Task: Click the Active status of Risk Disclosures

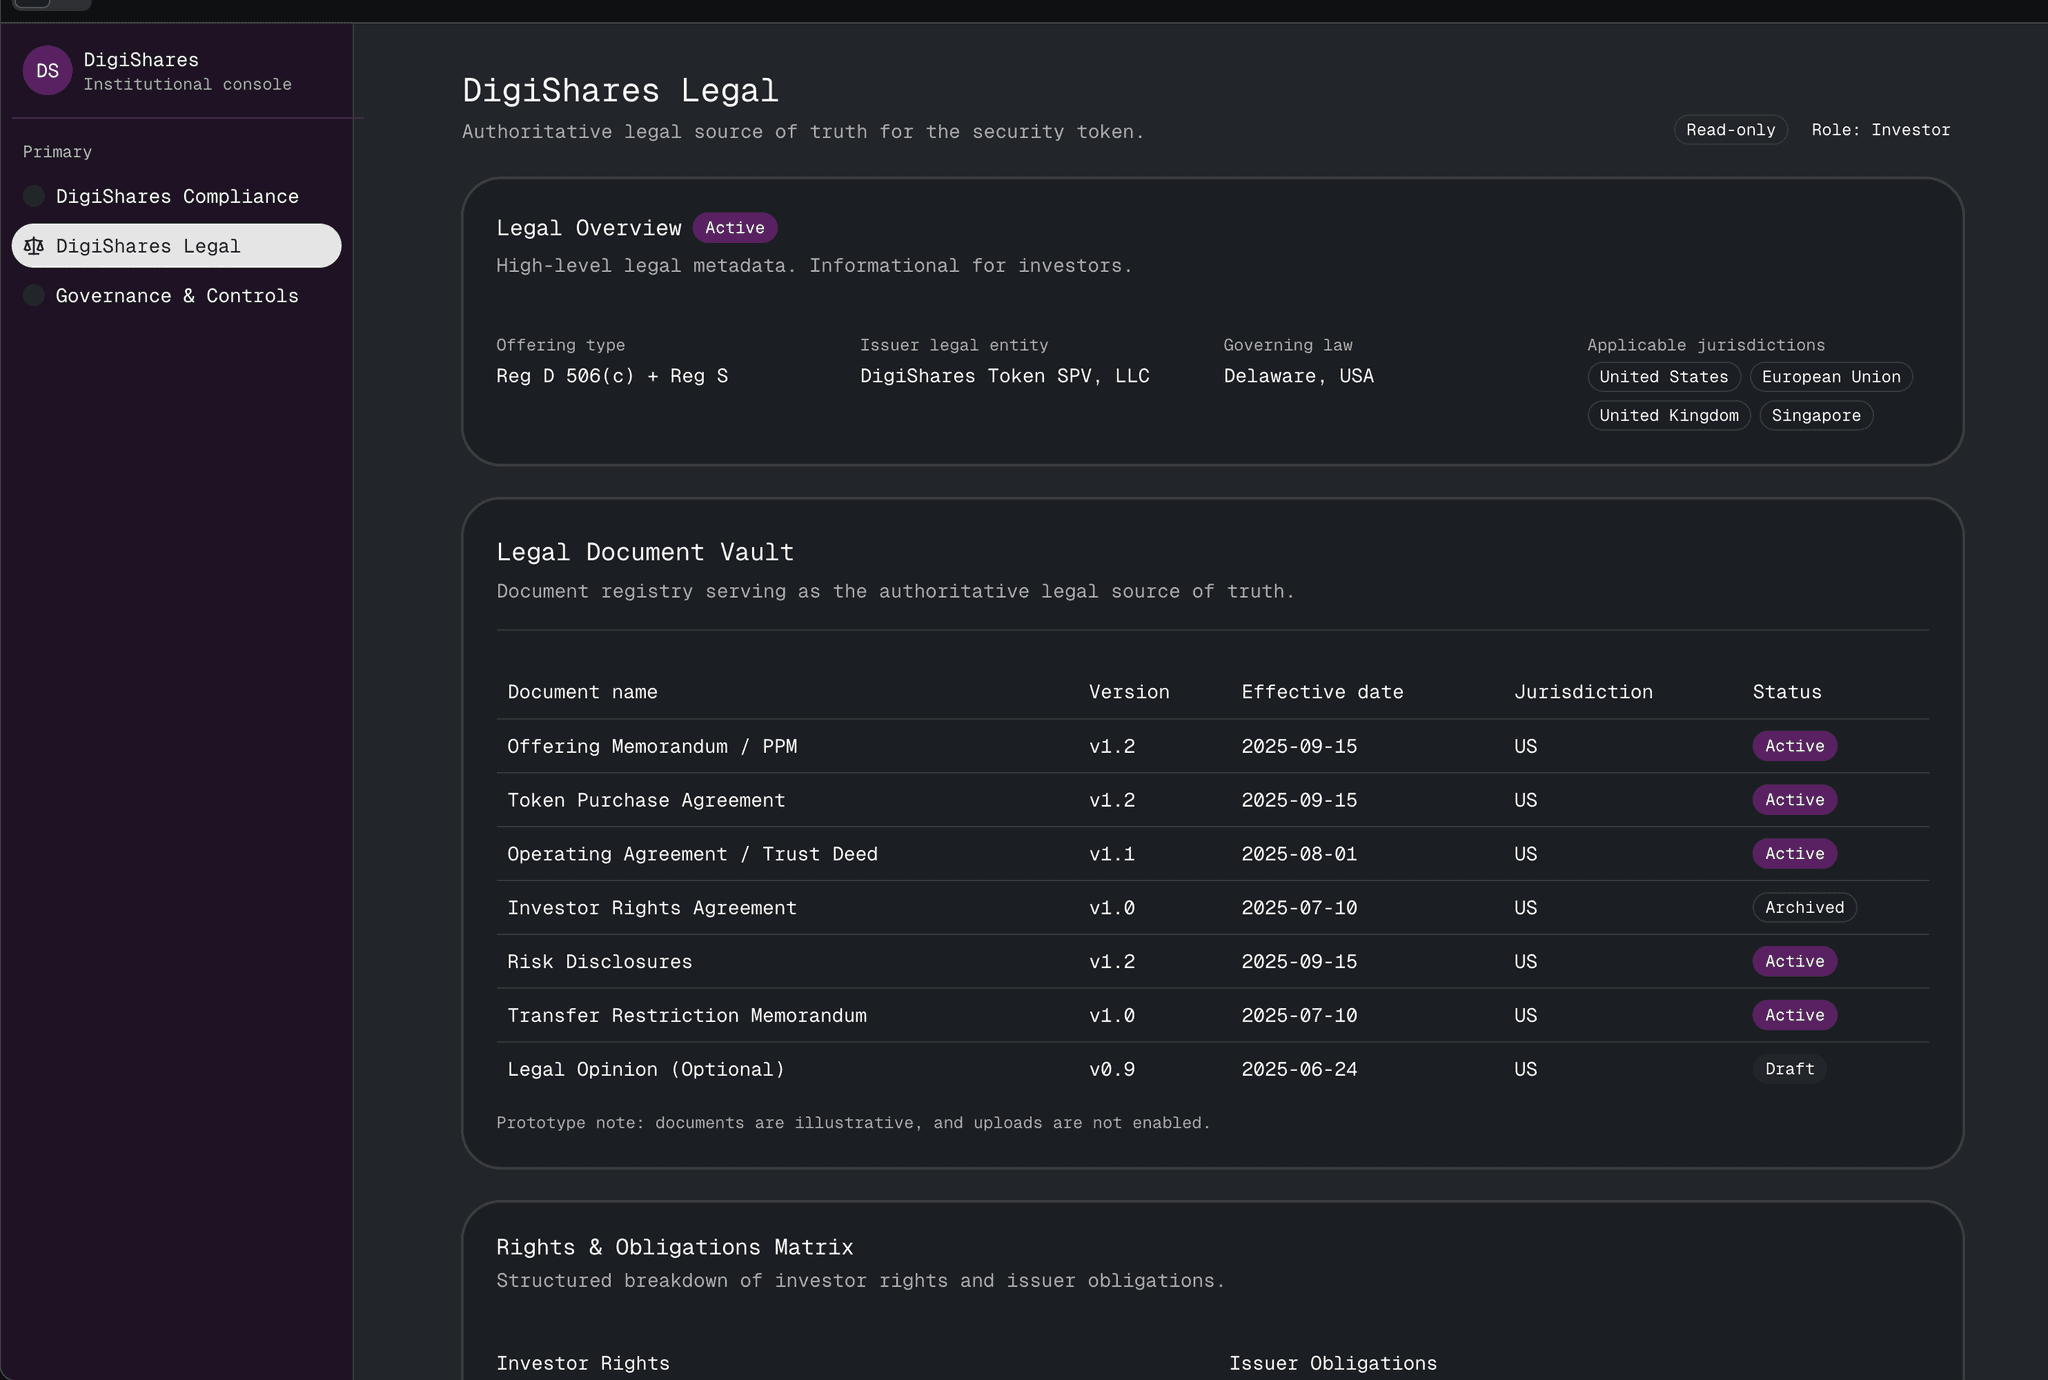Action: tap(1794, 961)
